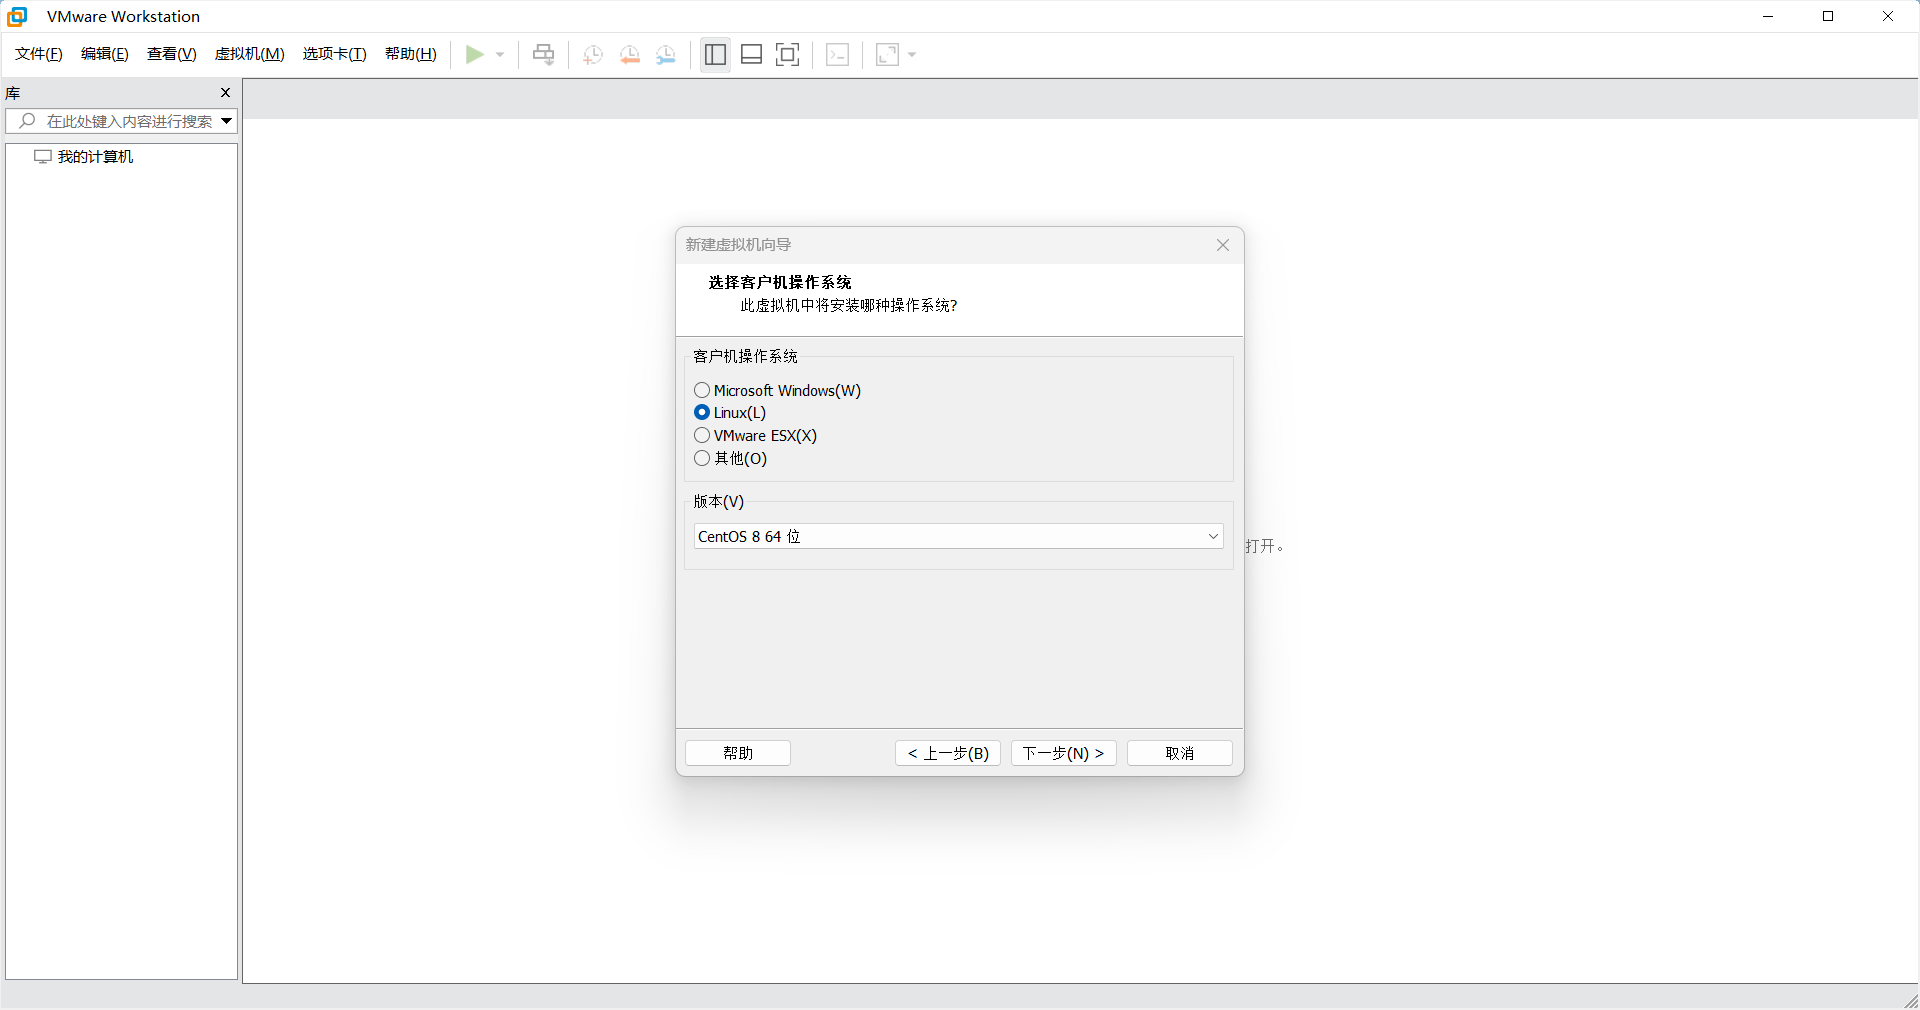Toggle the library sidebar view icon
This screenshot has height=1010, width=1920.
click(715, 54)
